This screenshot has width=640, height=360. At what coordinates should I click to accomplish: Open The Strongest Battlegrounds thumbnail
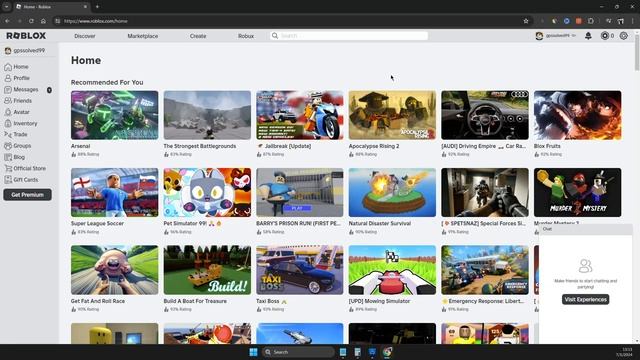coord(207,115)
